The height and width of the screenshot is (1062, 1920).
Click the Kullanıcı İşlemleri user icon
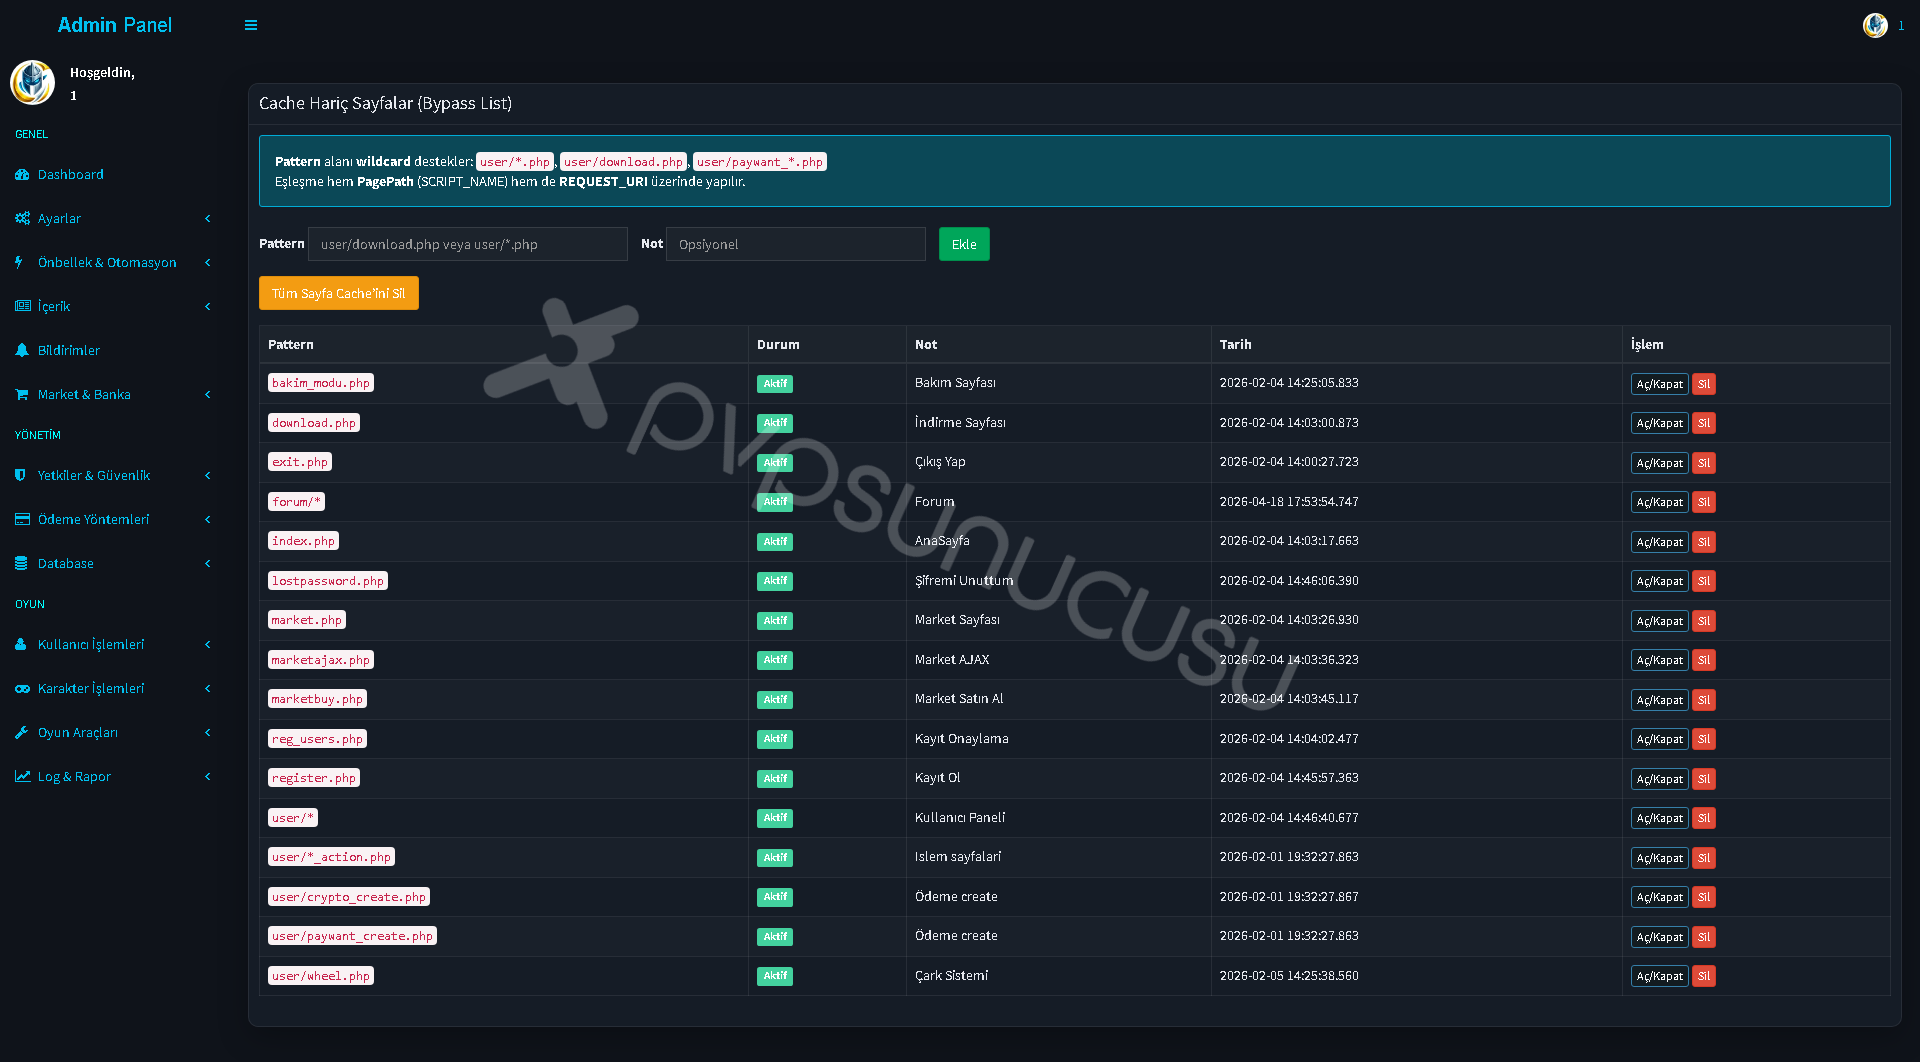coord(21,645)
